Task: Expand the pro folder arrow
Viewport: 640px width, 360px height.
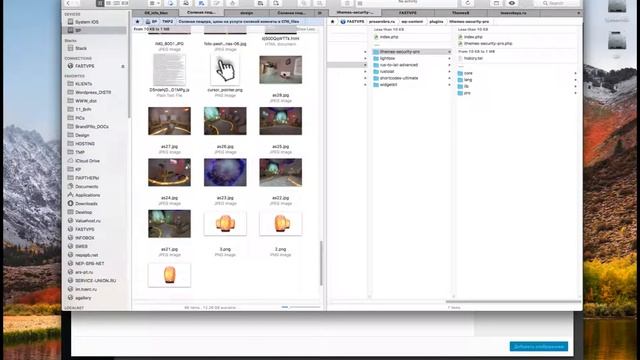Action: pyautogui.click(x=576, y=93)
